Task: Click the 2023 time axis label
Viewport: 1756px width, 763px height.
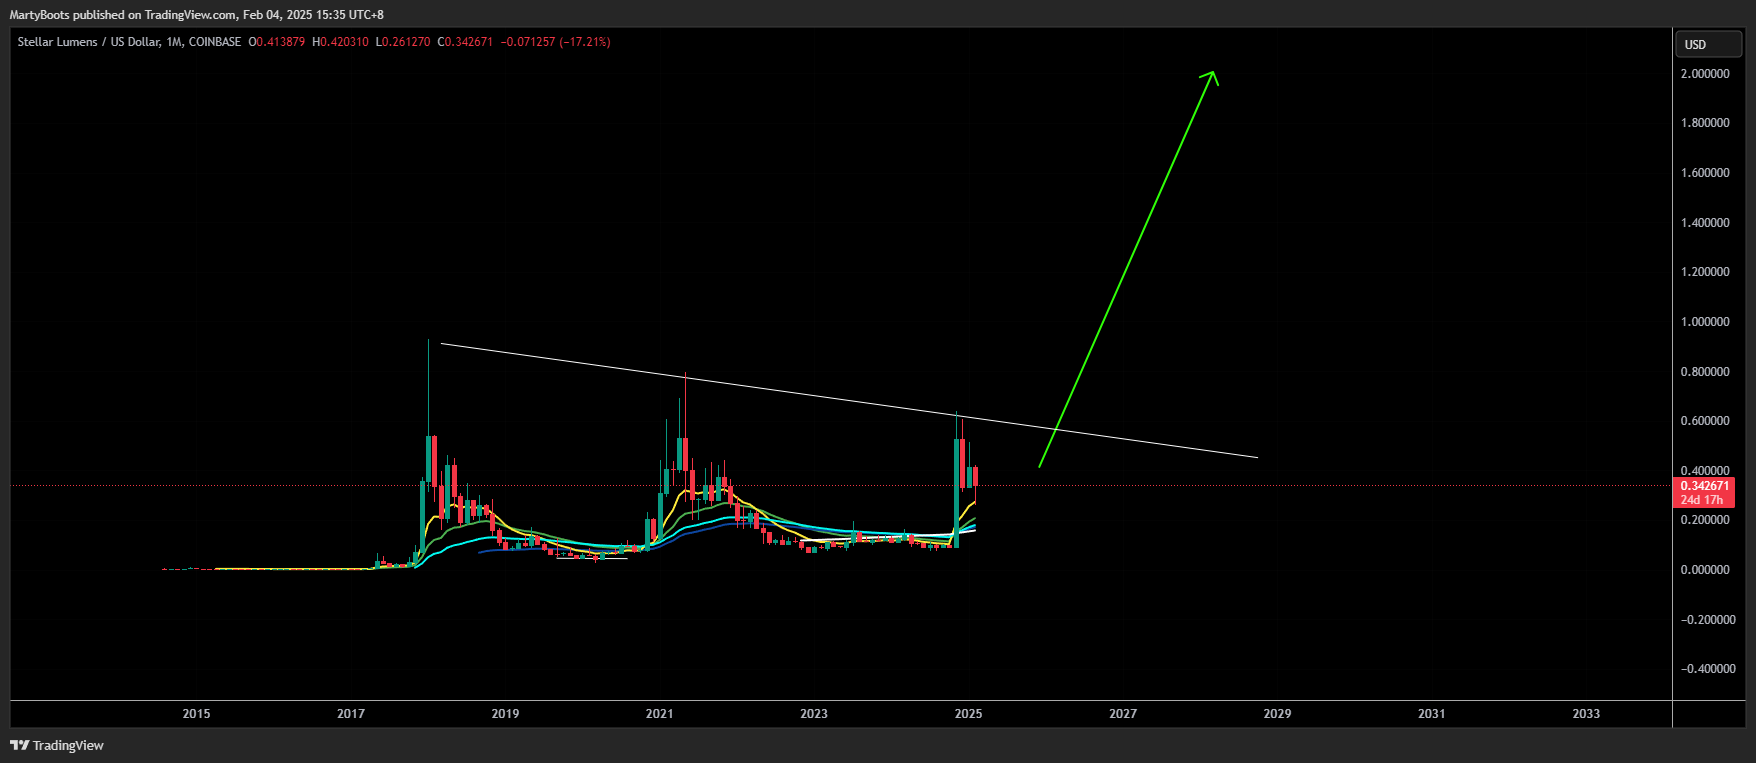Action: click(814, 714)
